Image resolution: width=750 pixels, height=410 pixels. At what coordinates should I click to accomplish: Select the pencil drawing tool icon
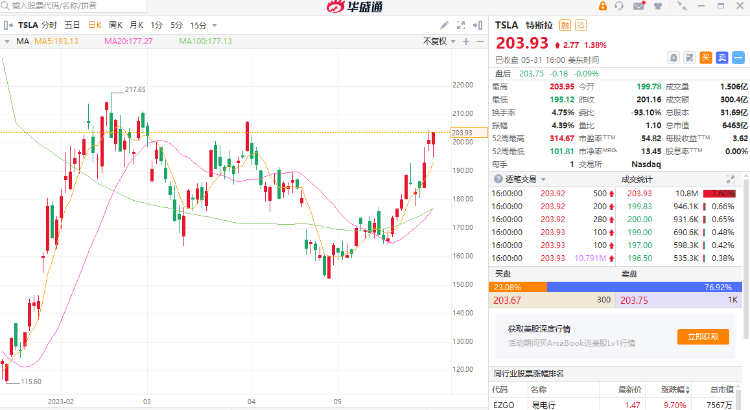point(444,25)
